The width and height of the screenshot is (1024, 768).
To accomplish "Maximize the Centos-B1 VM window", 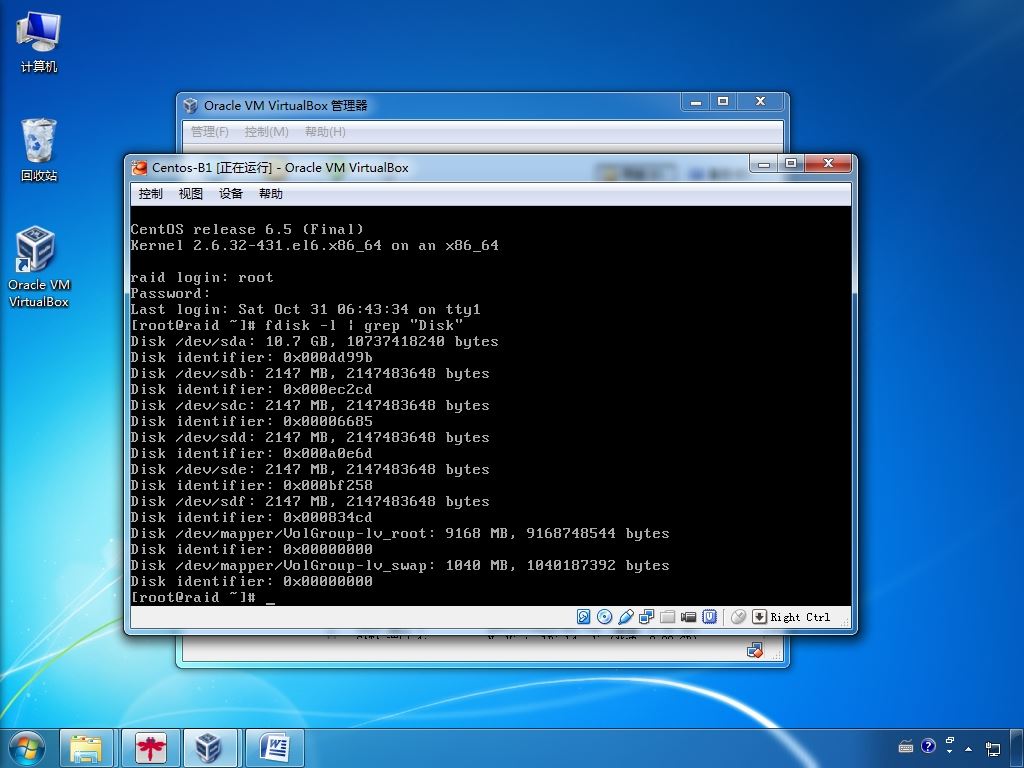I will pos(791,163).
